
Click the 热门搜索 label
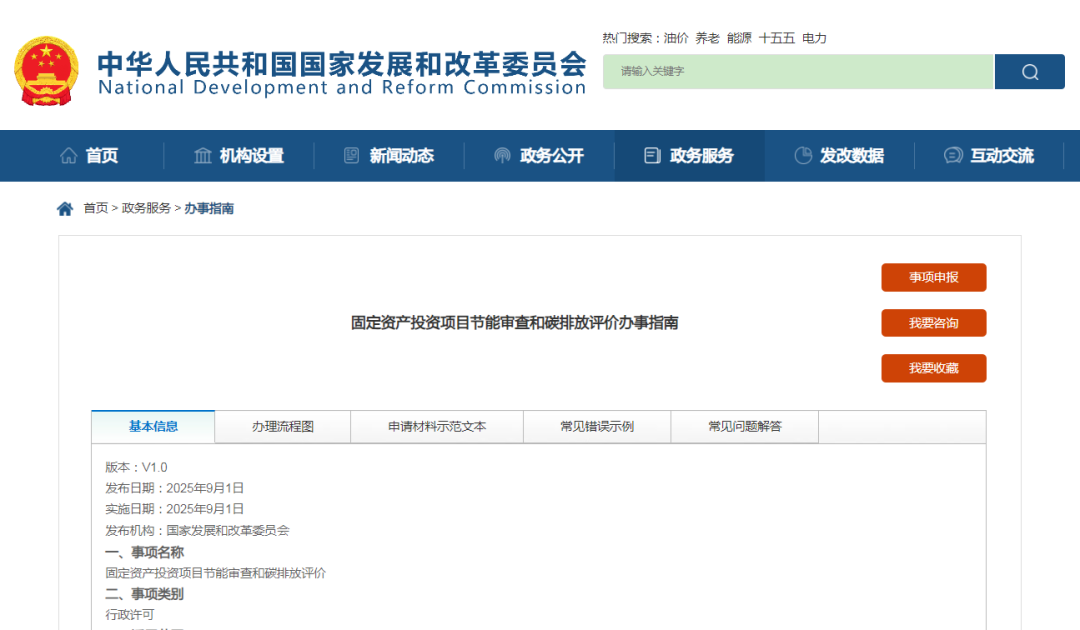630,39
